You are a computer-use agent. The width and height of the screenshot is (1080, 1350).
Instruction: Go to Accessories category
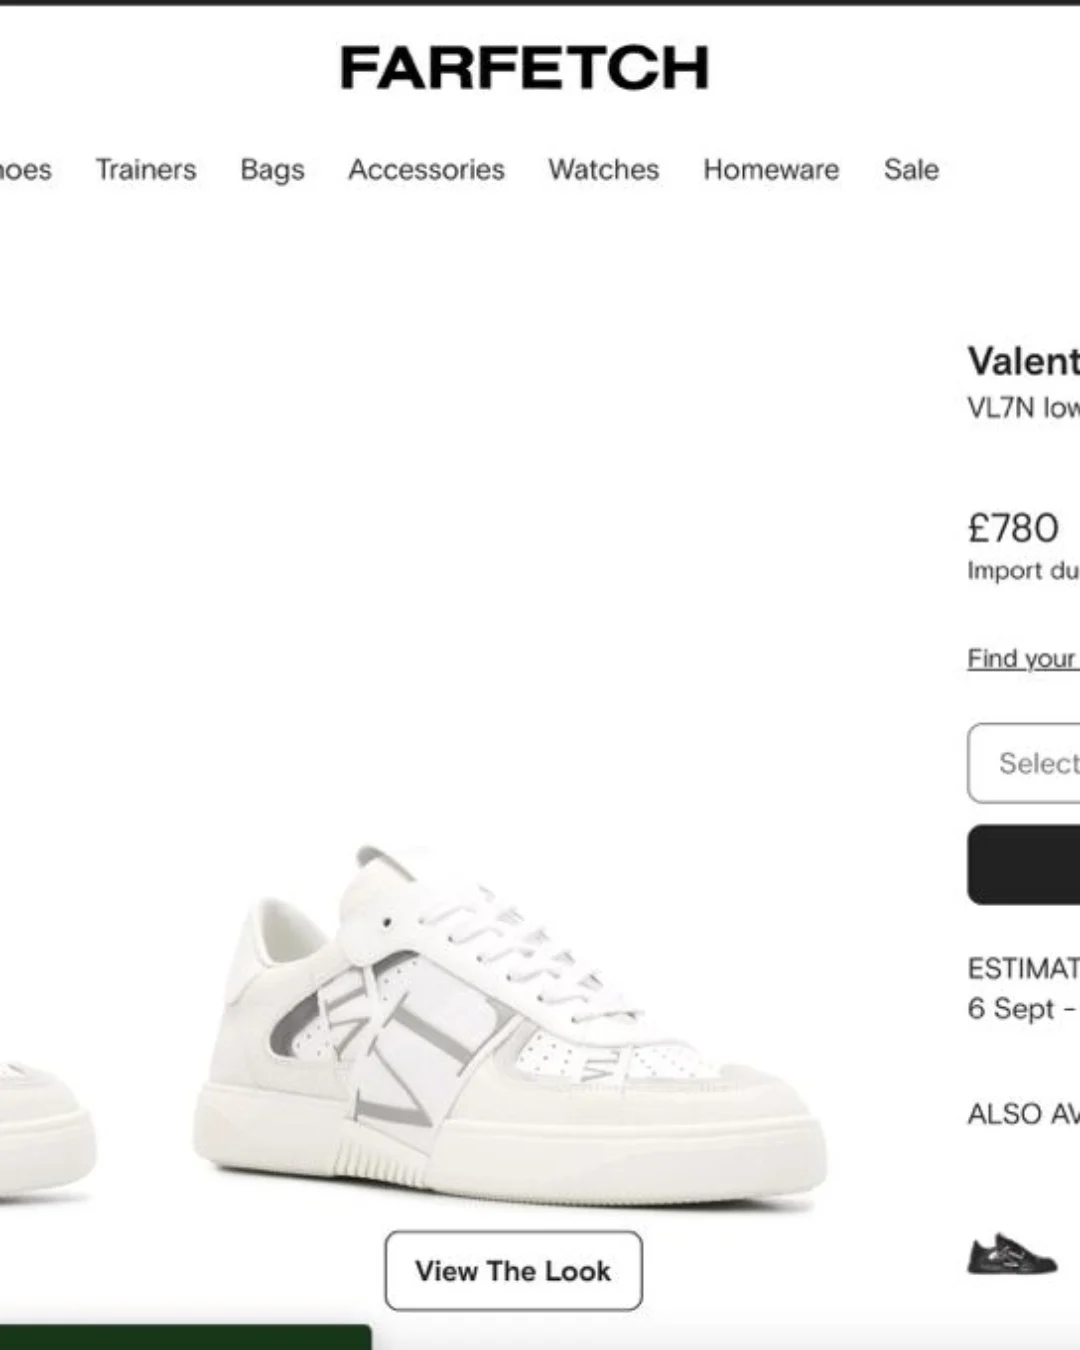click(x=426, y=170)
